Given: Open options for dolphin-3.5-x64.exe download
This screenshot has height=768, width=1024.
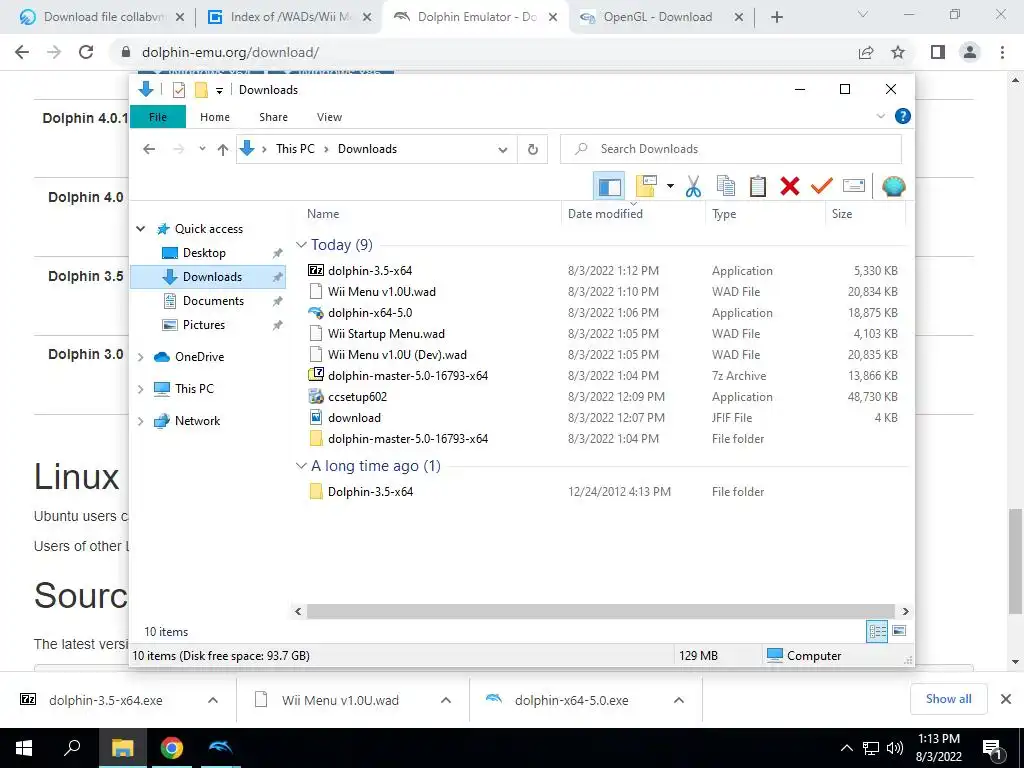Looking at the screenshot, I should click(213, 700).
